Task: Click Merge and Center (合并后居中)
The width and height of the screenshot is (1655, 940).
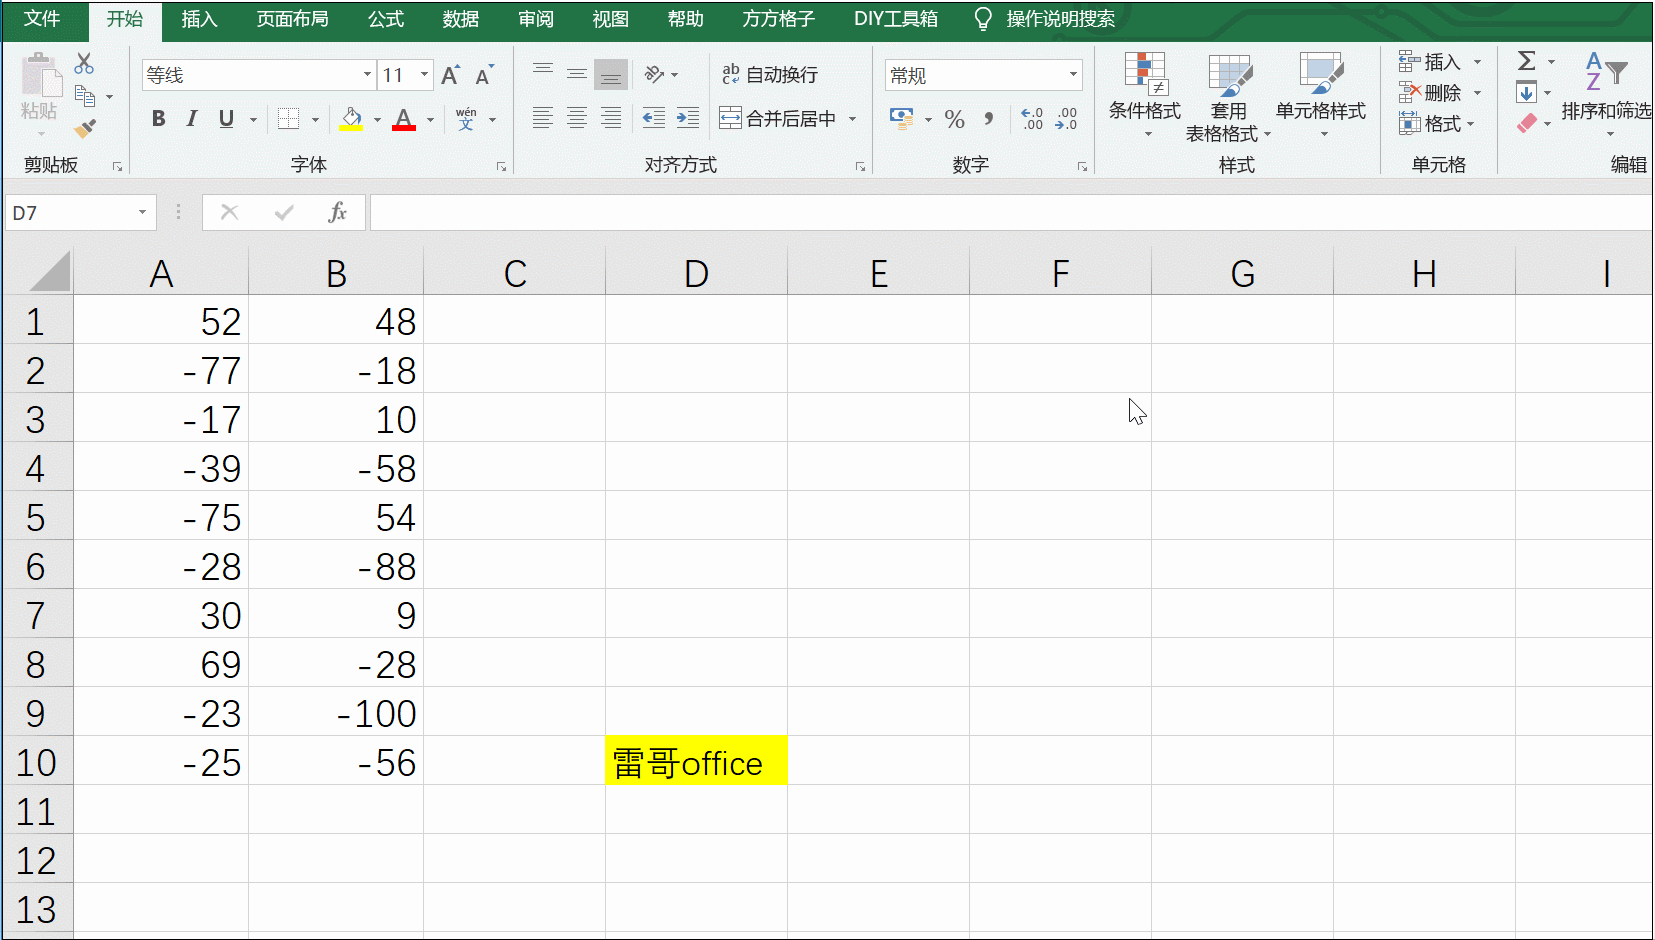Action: click(779, 119)
